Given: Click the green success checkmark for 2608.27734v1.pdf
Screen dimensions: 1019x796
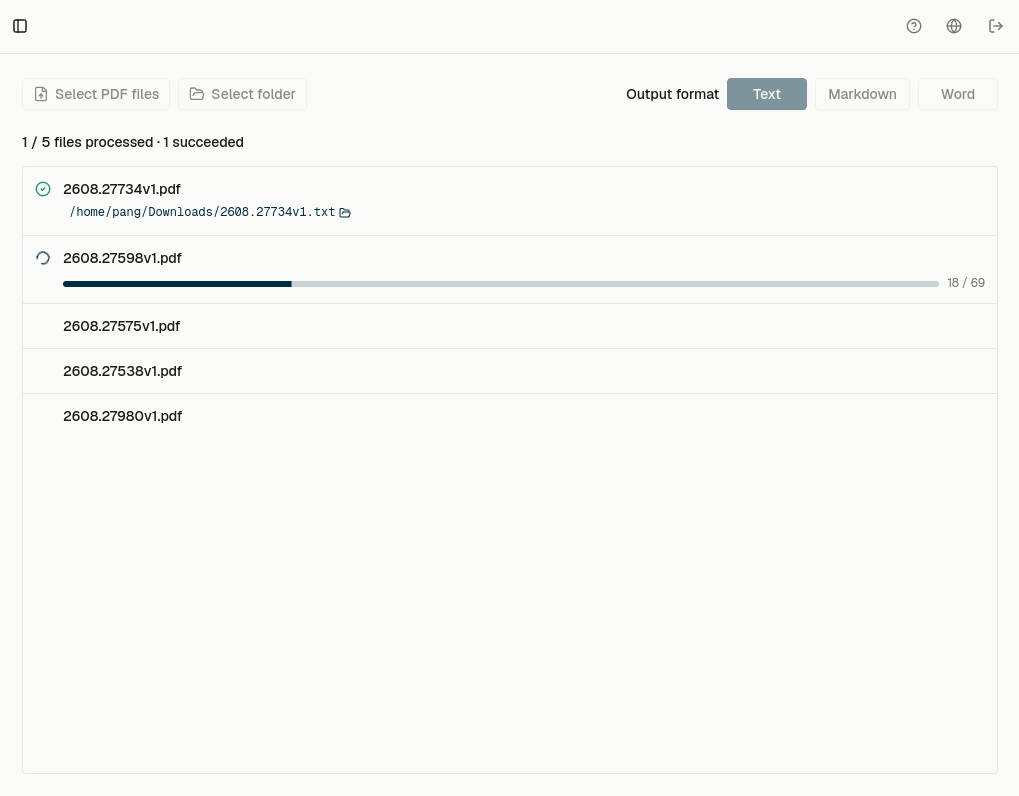Looking at the screenshot, I should (43, 189).
